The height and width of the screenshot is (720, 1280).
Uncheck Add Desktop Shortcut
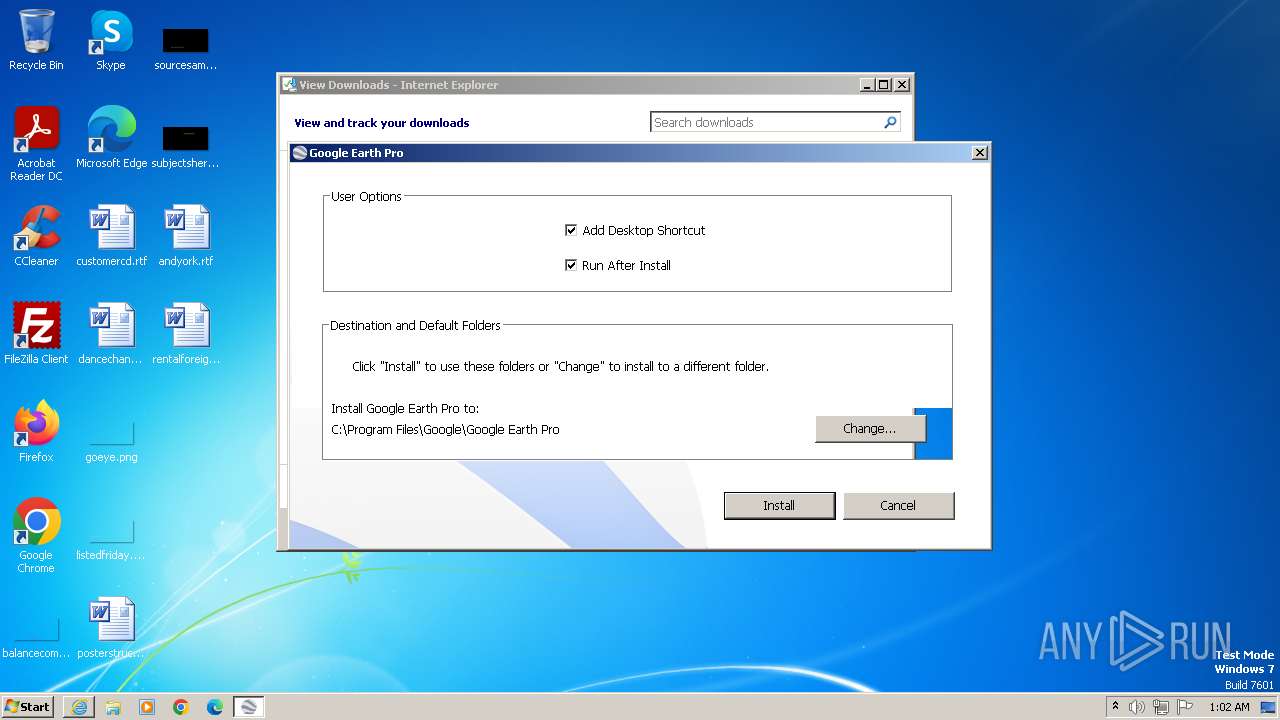point(571,230)
